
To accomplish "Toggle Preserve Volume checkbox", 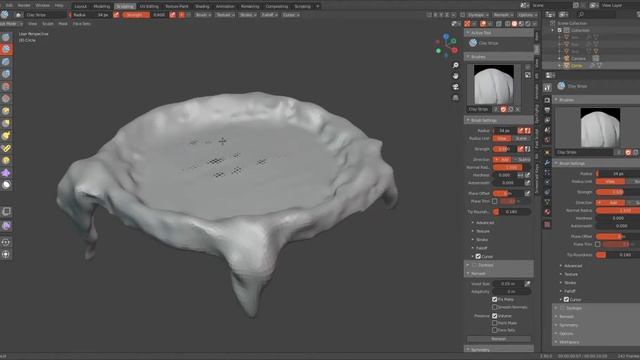I will [495, 316].
